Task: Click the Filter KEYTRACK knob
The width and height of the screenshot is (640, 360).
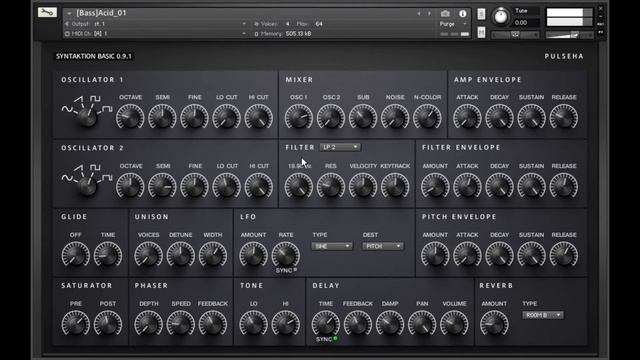Action: [x=395, y=186]
